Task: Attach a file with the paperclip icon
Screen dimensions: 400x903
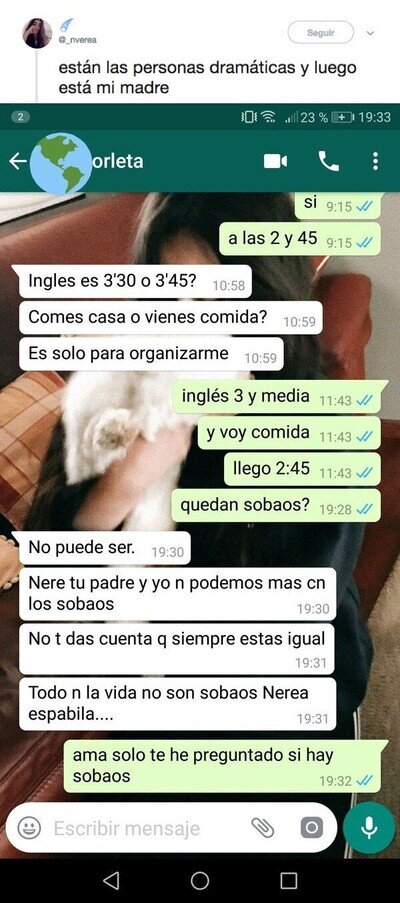Action: pos(263,828)
